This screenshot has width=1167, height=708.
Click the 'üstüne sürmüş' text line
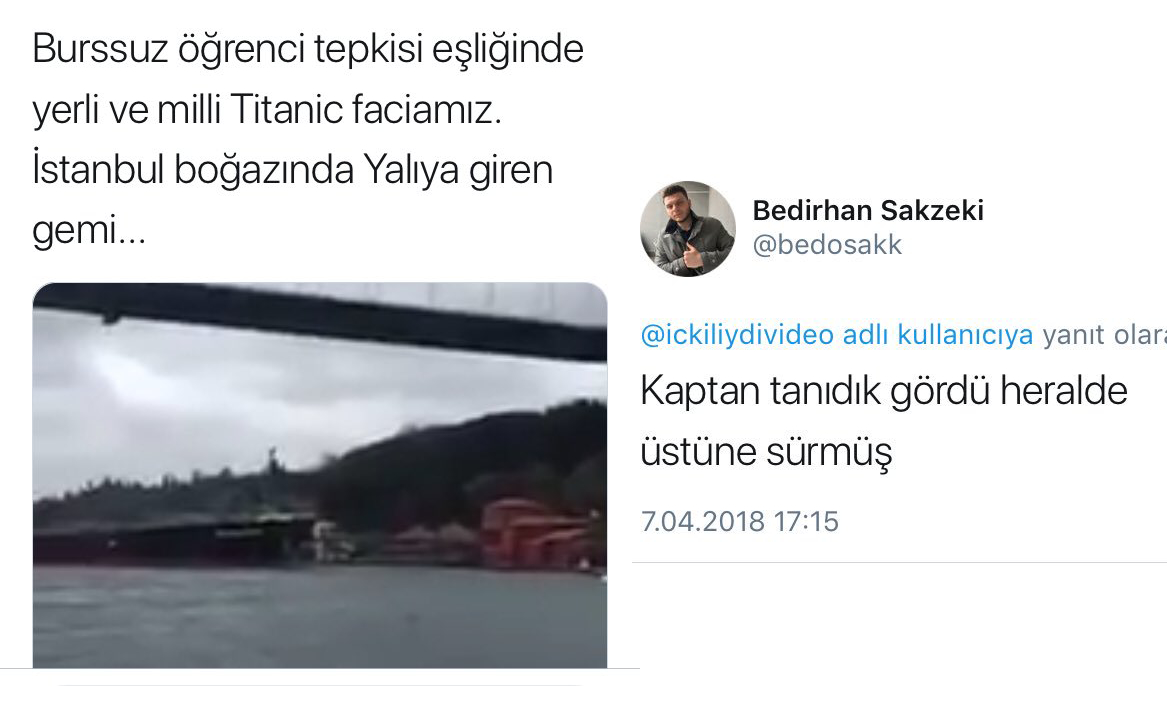coord(766,451)
